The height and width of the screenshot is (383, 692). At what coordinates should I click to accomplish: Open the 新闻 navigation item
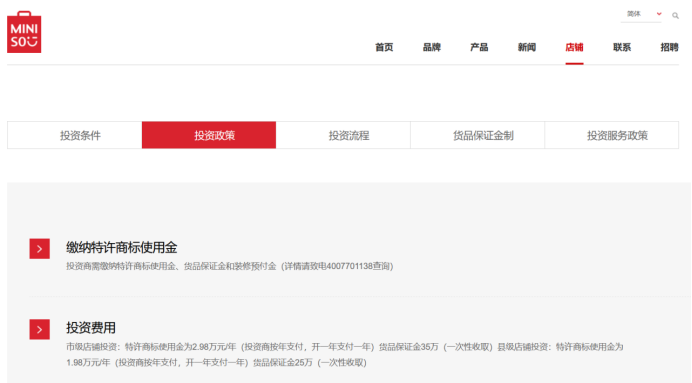[x=527, y=47]
